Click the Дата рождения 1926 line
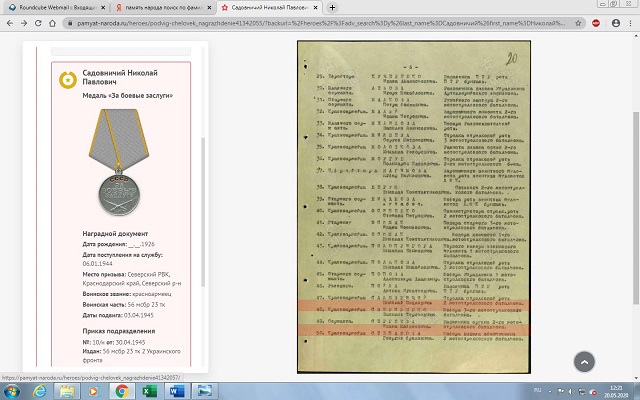Screen dimensions: 640x400 click(118, 244)
